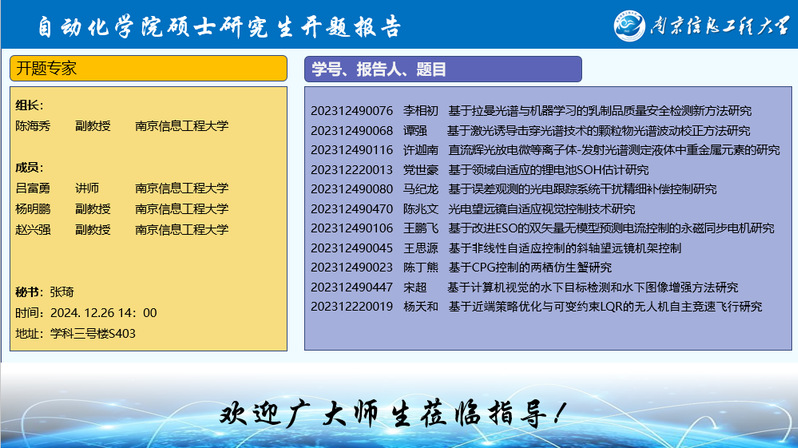Select the 学号、报告人、题目 purple header box
Screen dimensions: 798x448
point(442,69)
